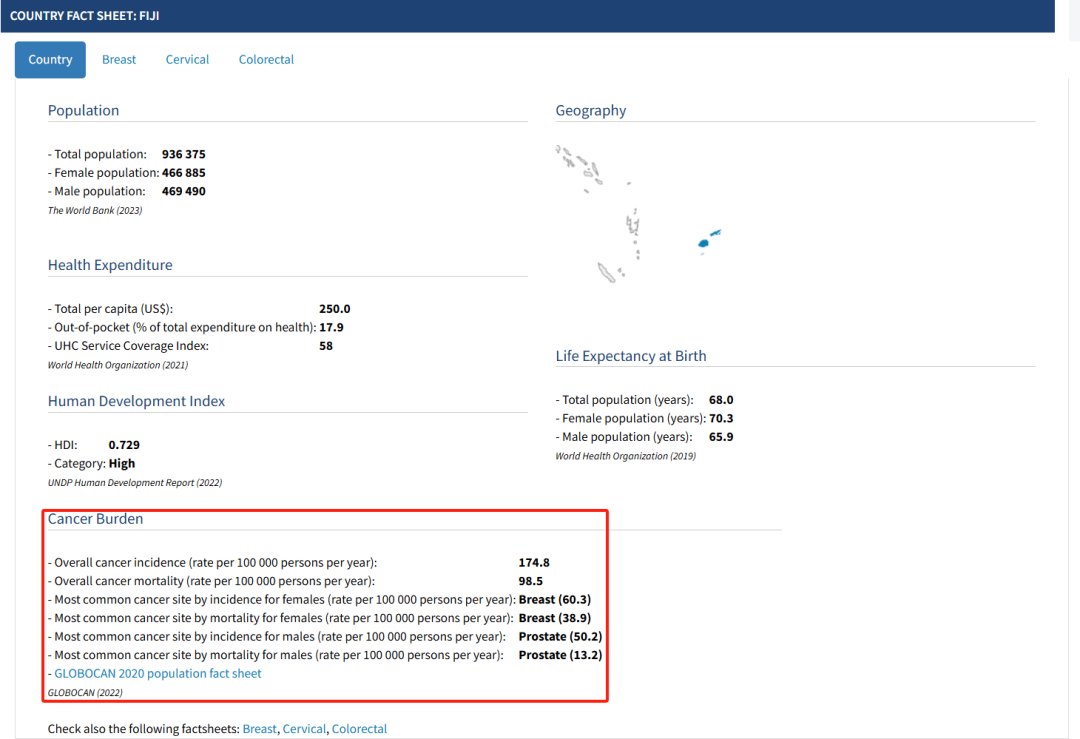Select male mortality value Prostate (13.2)
1080x739 pixels.
pyautogui.click(x=560, y=656)
